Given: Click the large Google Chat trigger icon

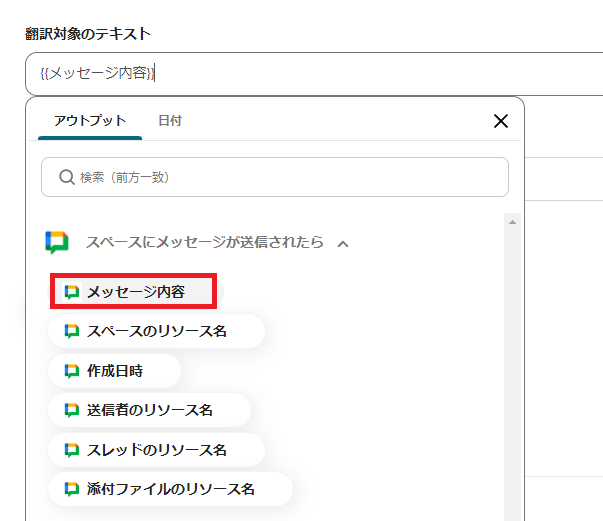Looking at the screenshot, I should 57,243.
